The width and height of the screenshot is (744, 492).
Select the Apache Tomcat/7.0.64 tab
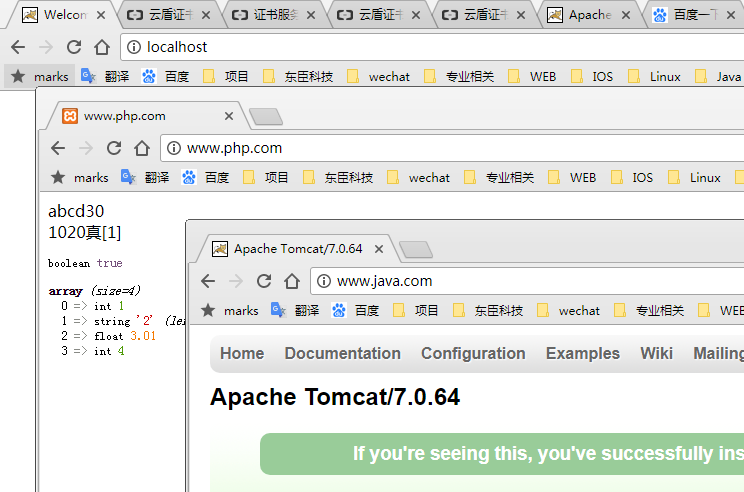pyautogui.click(x=297, y=249)
